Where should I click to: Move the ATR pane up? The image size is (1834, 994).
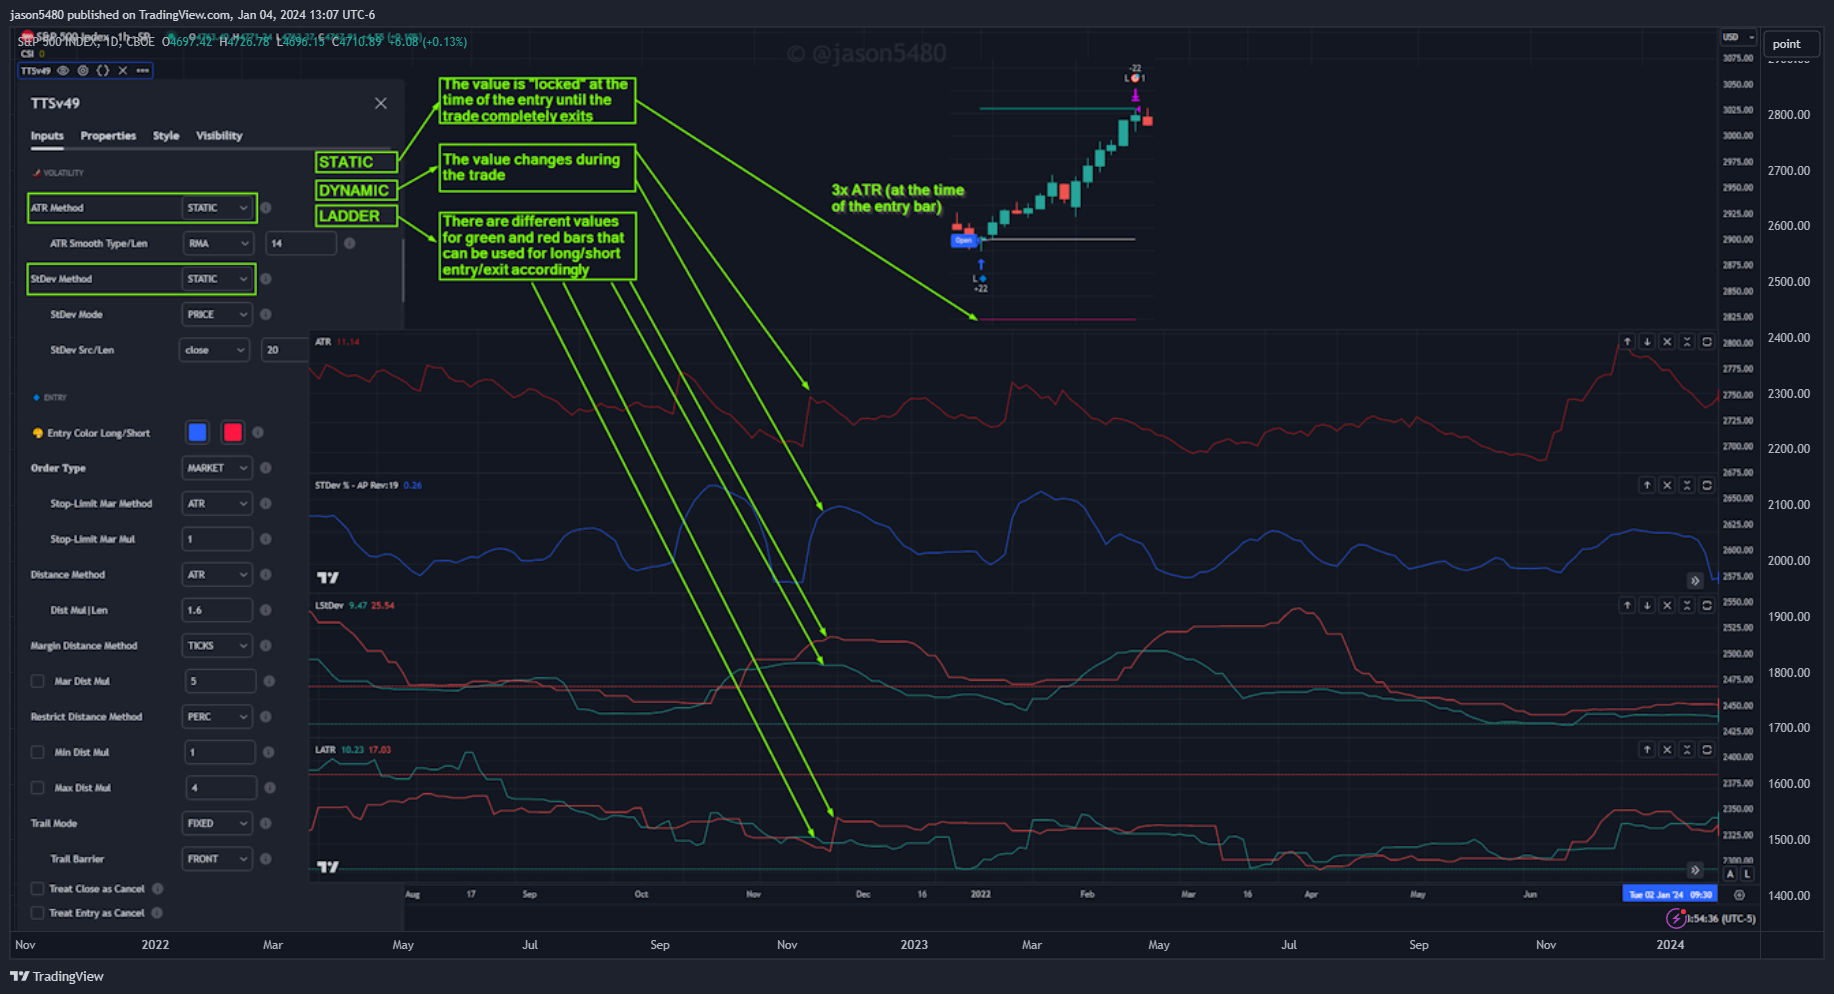(x=1627, y=342)
